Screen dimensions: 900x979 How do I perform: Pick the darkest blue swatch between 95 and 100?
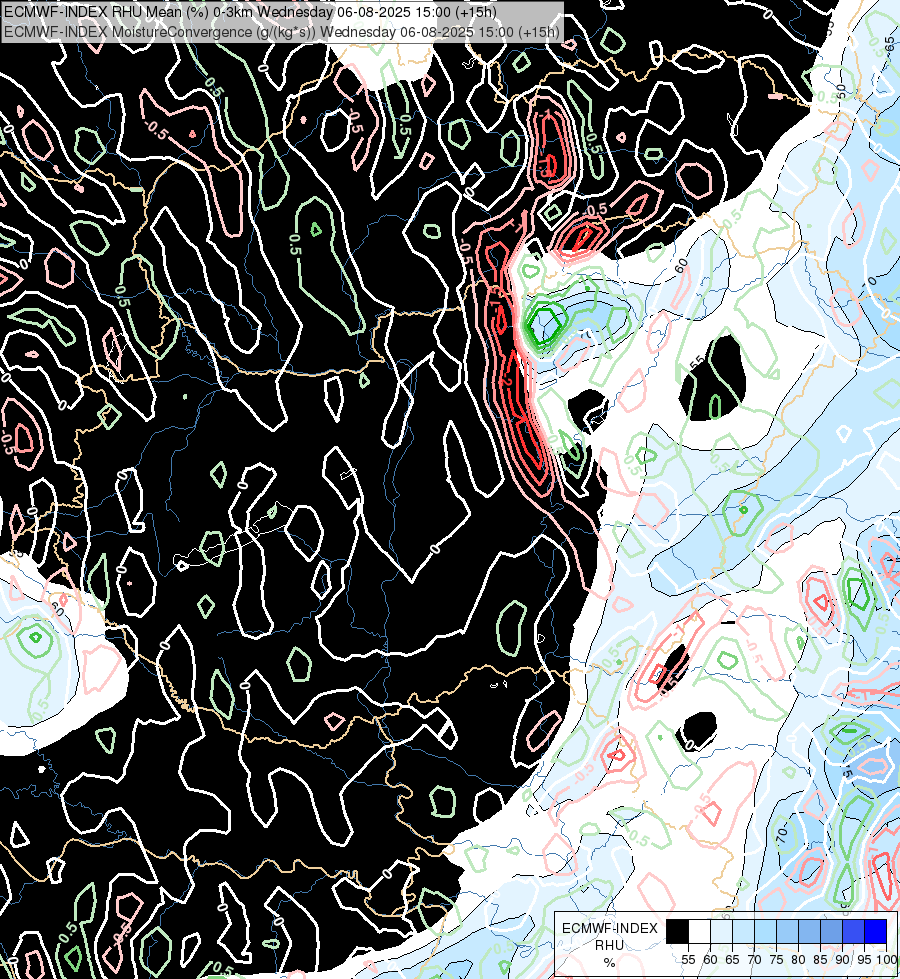click(x=876, y=931)
